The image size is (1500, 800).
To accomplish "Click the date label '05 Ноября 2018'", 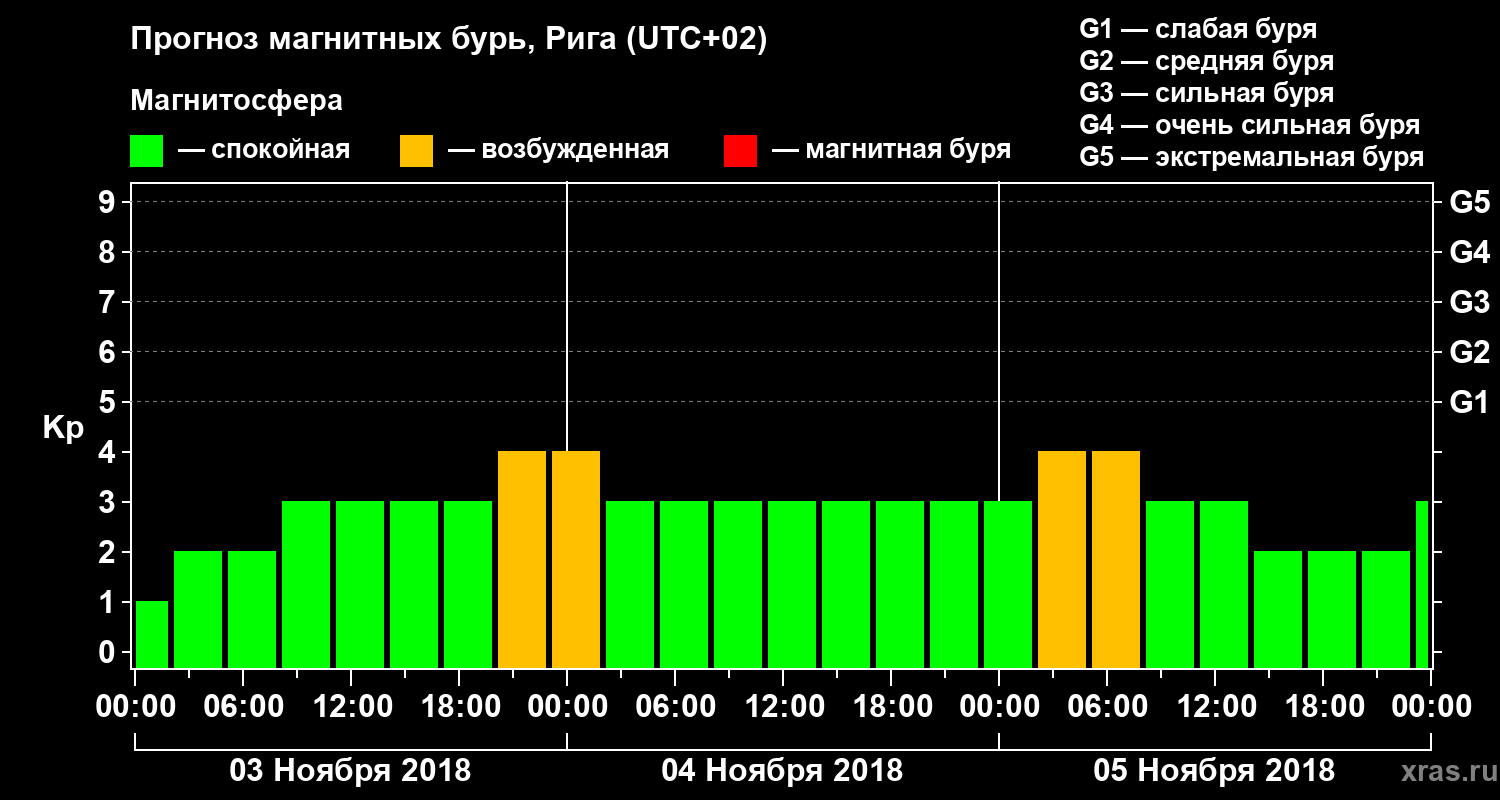I will 1214,771.
